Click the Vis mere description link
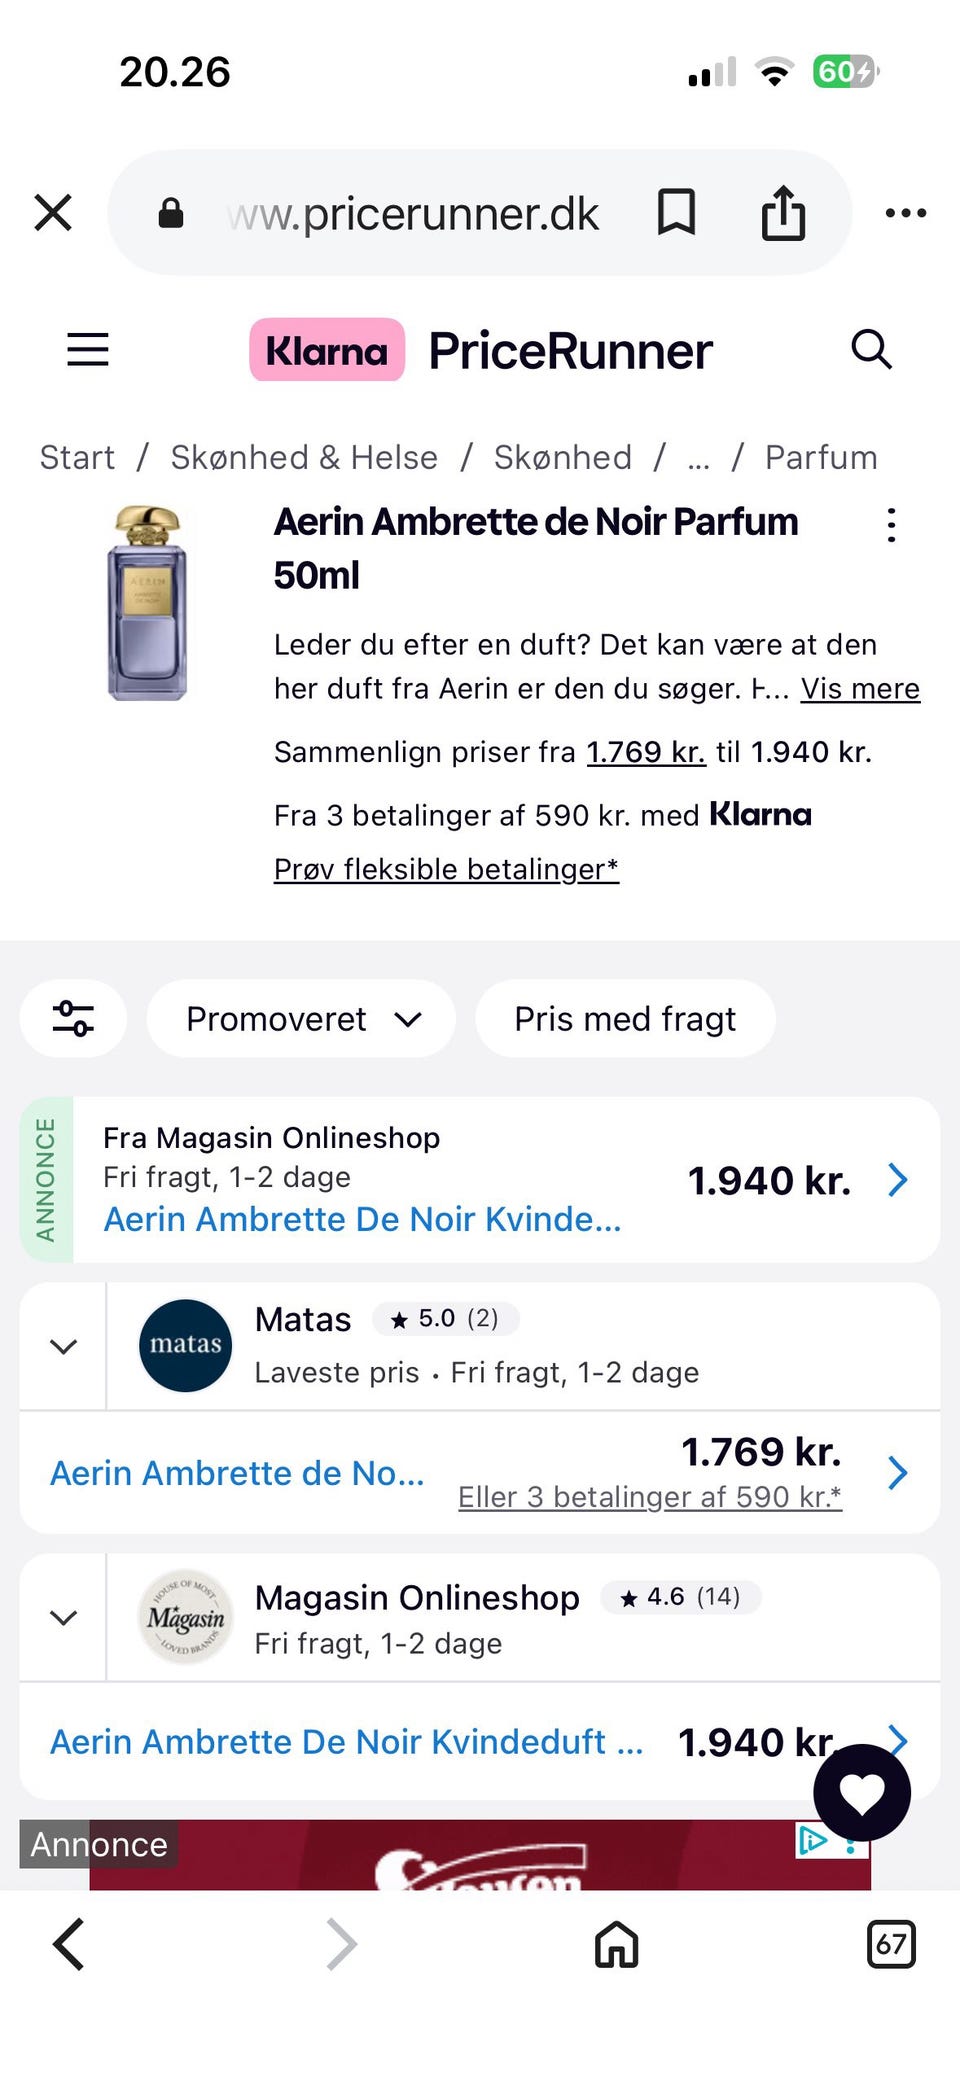Viewport: 960px width, 2081px height. click(860, 689)
